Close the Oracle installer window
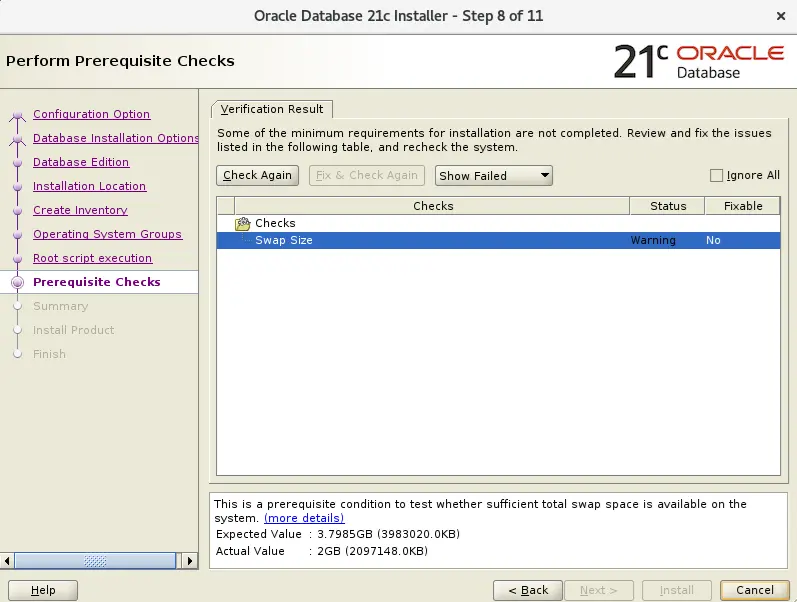This screenshot has width=797, height=602. click(x=781, y=16)
